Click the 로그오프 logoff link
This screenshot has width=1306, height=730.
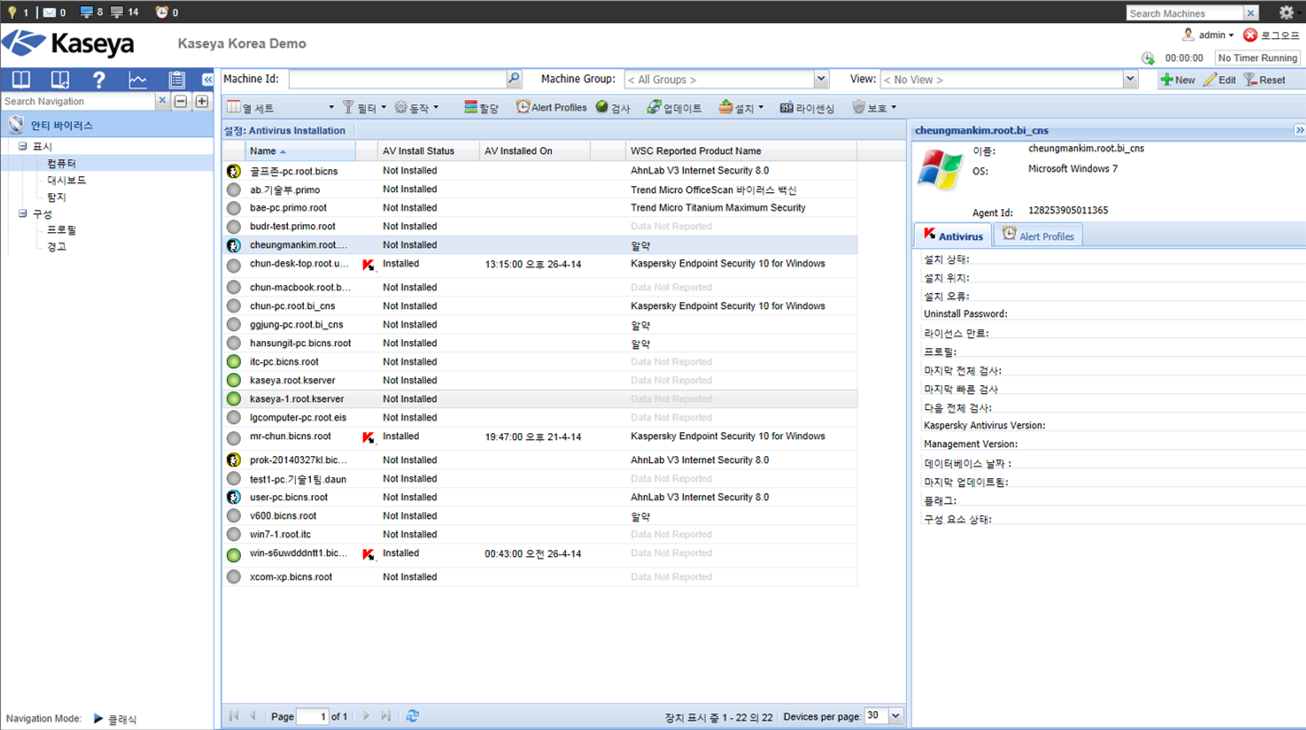point(1271,35)
